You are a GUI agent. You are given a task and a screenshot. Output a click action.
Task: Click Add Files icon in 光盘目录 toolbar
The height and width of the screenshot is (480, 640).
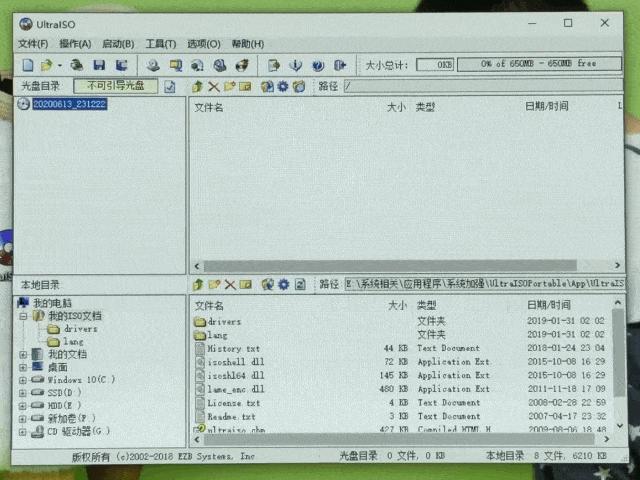267,87
